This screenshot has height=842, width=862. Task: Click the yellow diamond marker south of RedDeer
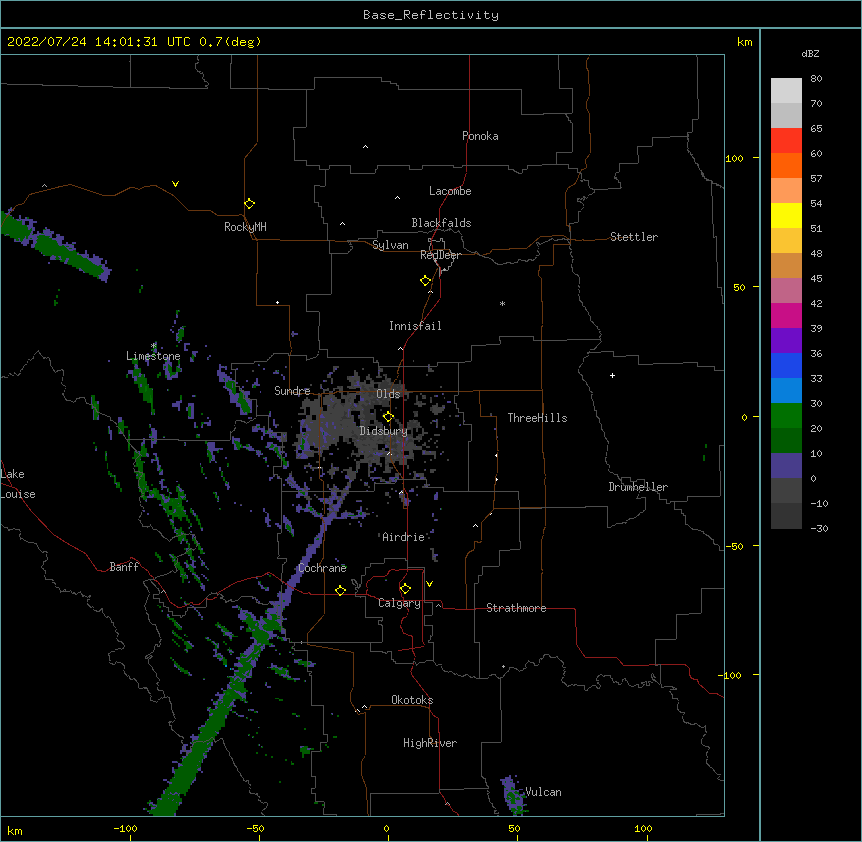click(x=426, y=281)
